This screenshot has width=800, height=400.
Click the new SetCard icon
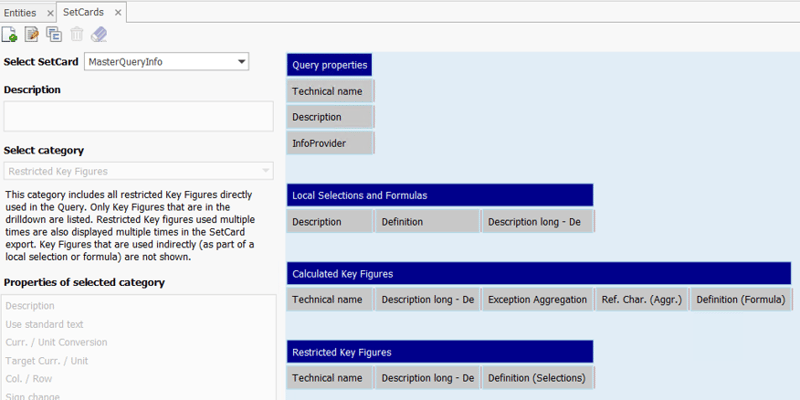point(10,35)
